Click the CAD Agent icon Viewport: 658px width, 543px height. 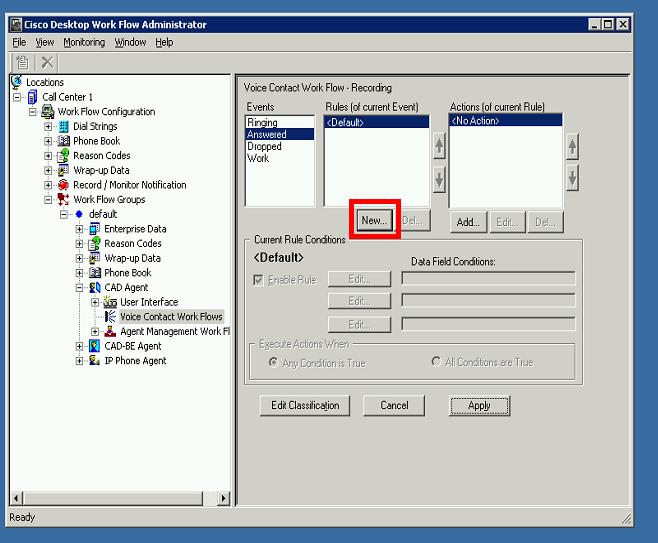[95, 287]
